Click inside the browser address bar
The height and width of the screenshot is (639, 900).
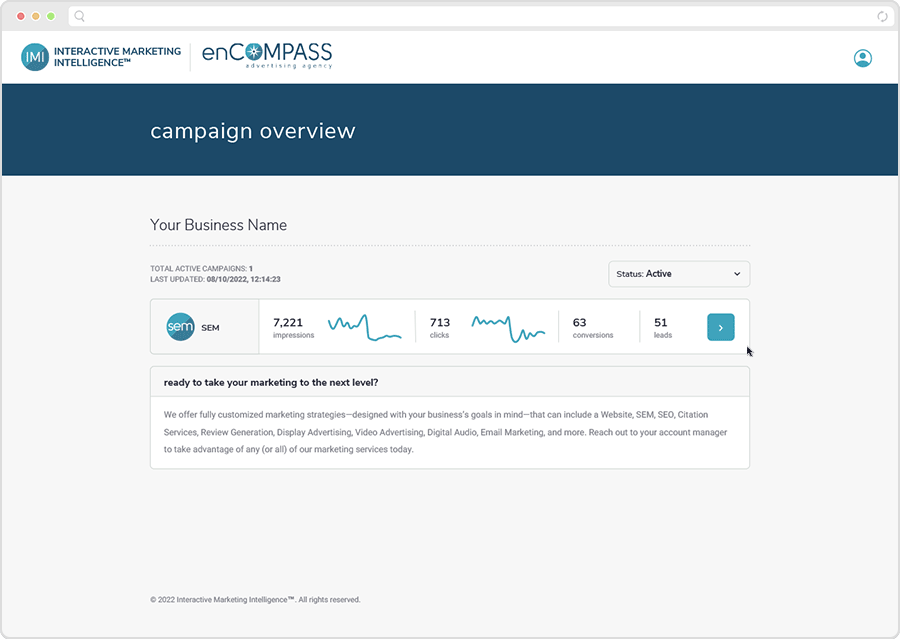[400, 16]
